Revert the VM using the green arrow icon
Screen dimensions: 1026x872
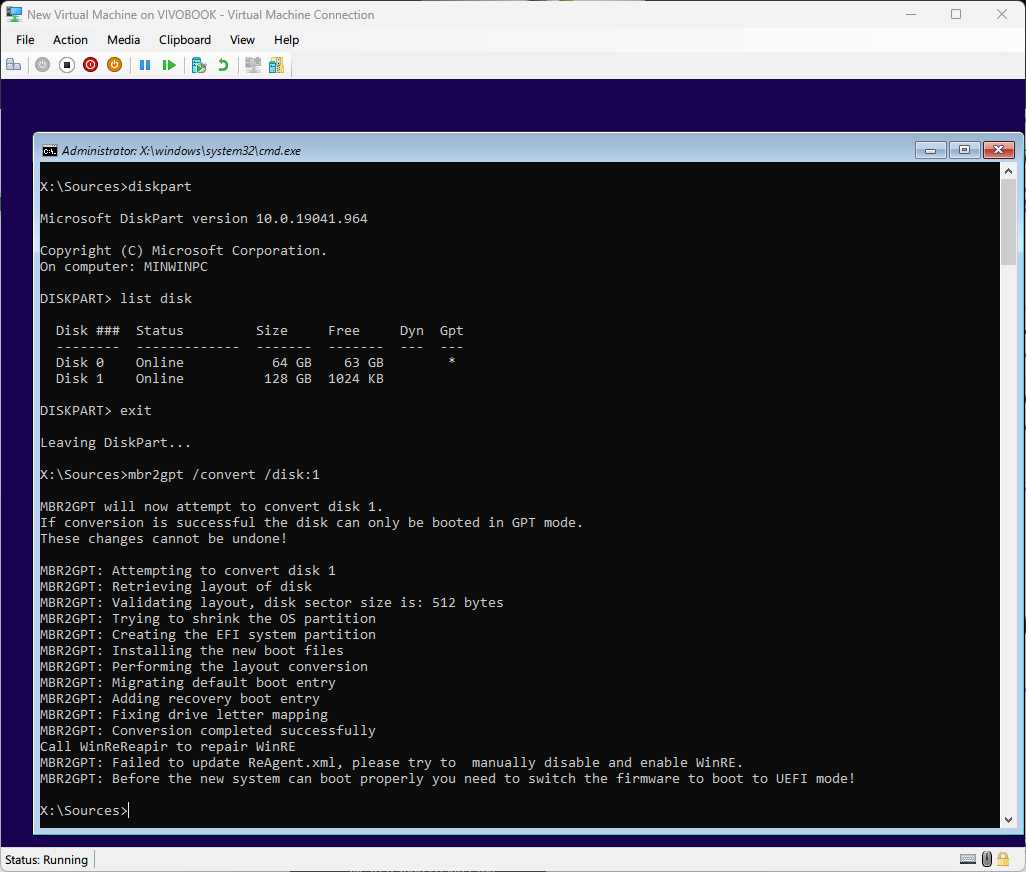point(223,65)
